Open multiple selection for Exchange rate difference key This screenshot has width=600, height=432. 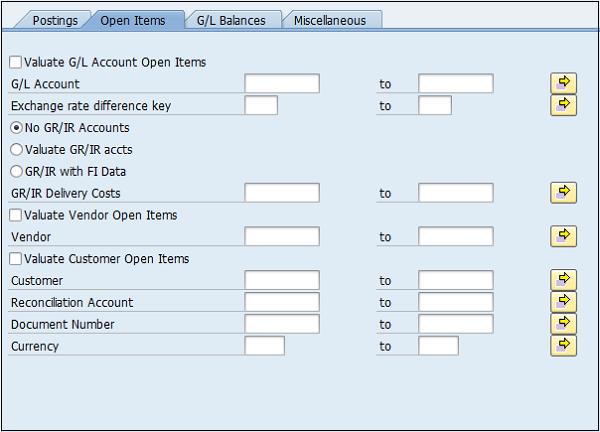tap(563, 105)
